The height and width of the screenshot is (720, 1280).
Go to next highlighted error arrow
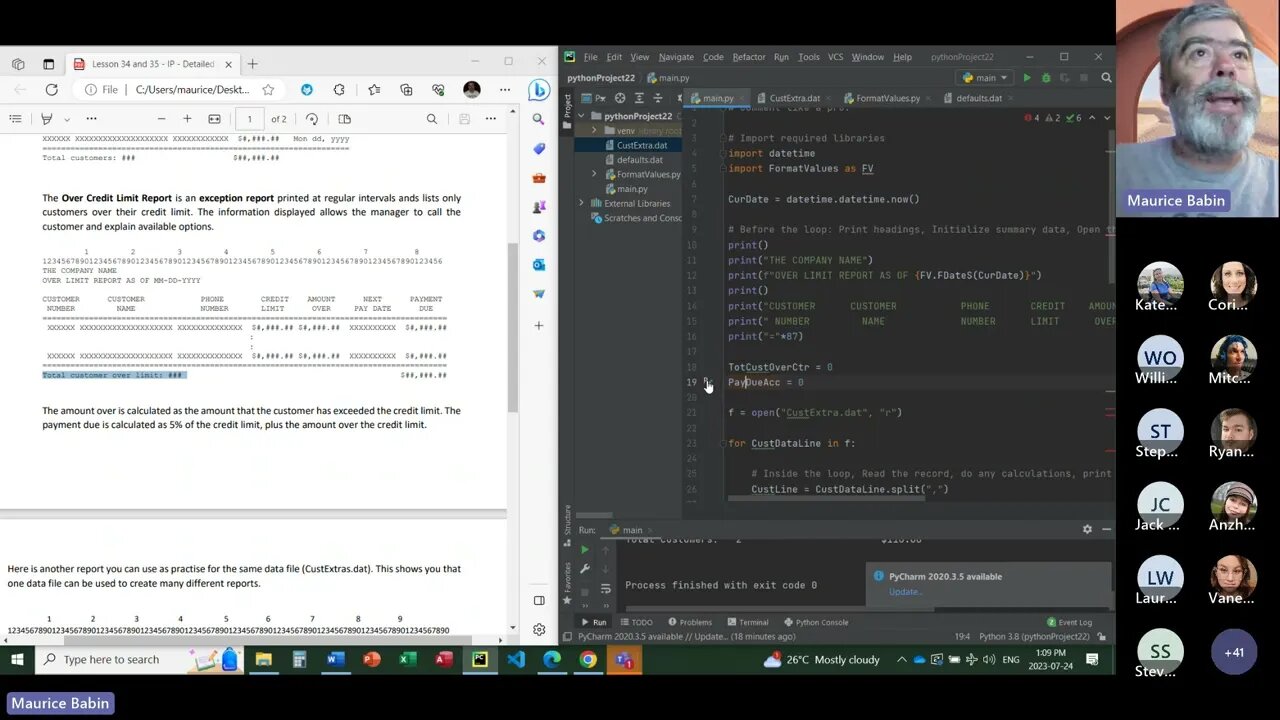[1106, 118]
